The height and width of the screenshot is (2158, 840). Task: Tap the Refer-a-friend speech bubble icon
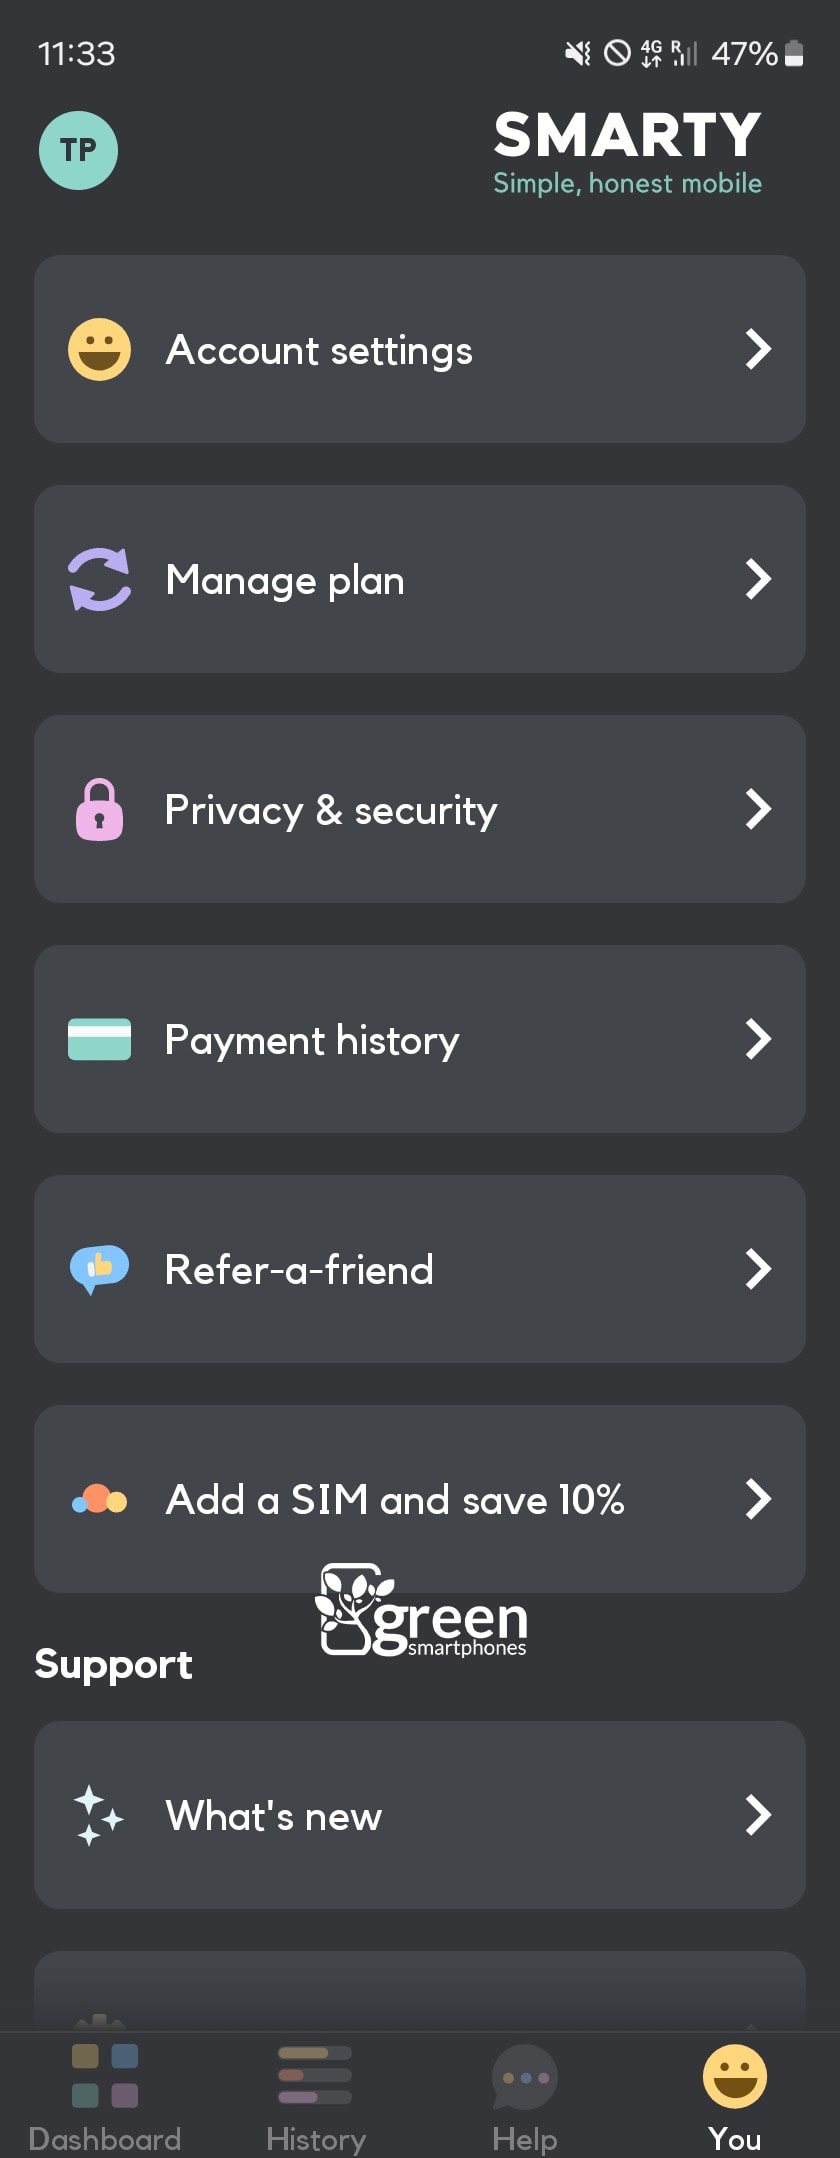[99, 1269]
